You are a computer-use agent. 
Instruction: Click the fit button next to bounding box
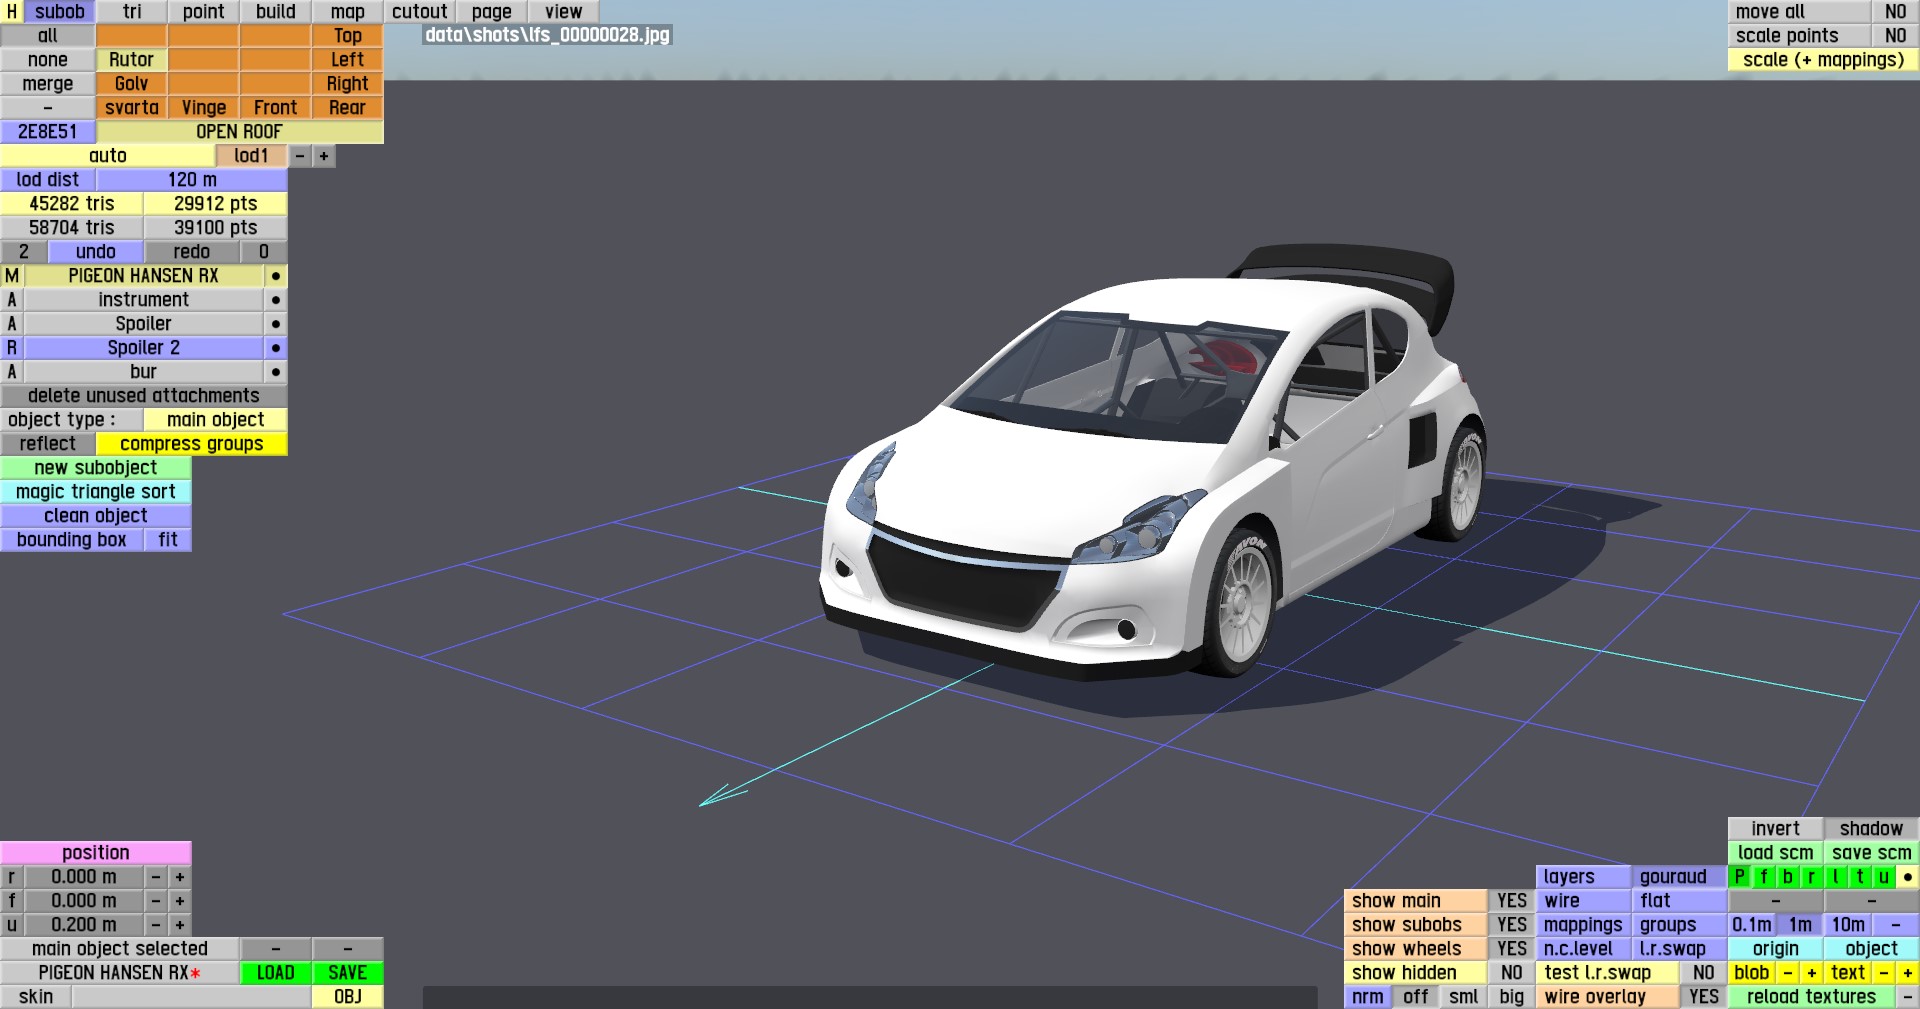coord(168,540)
